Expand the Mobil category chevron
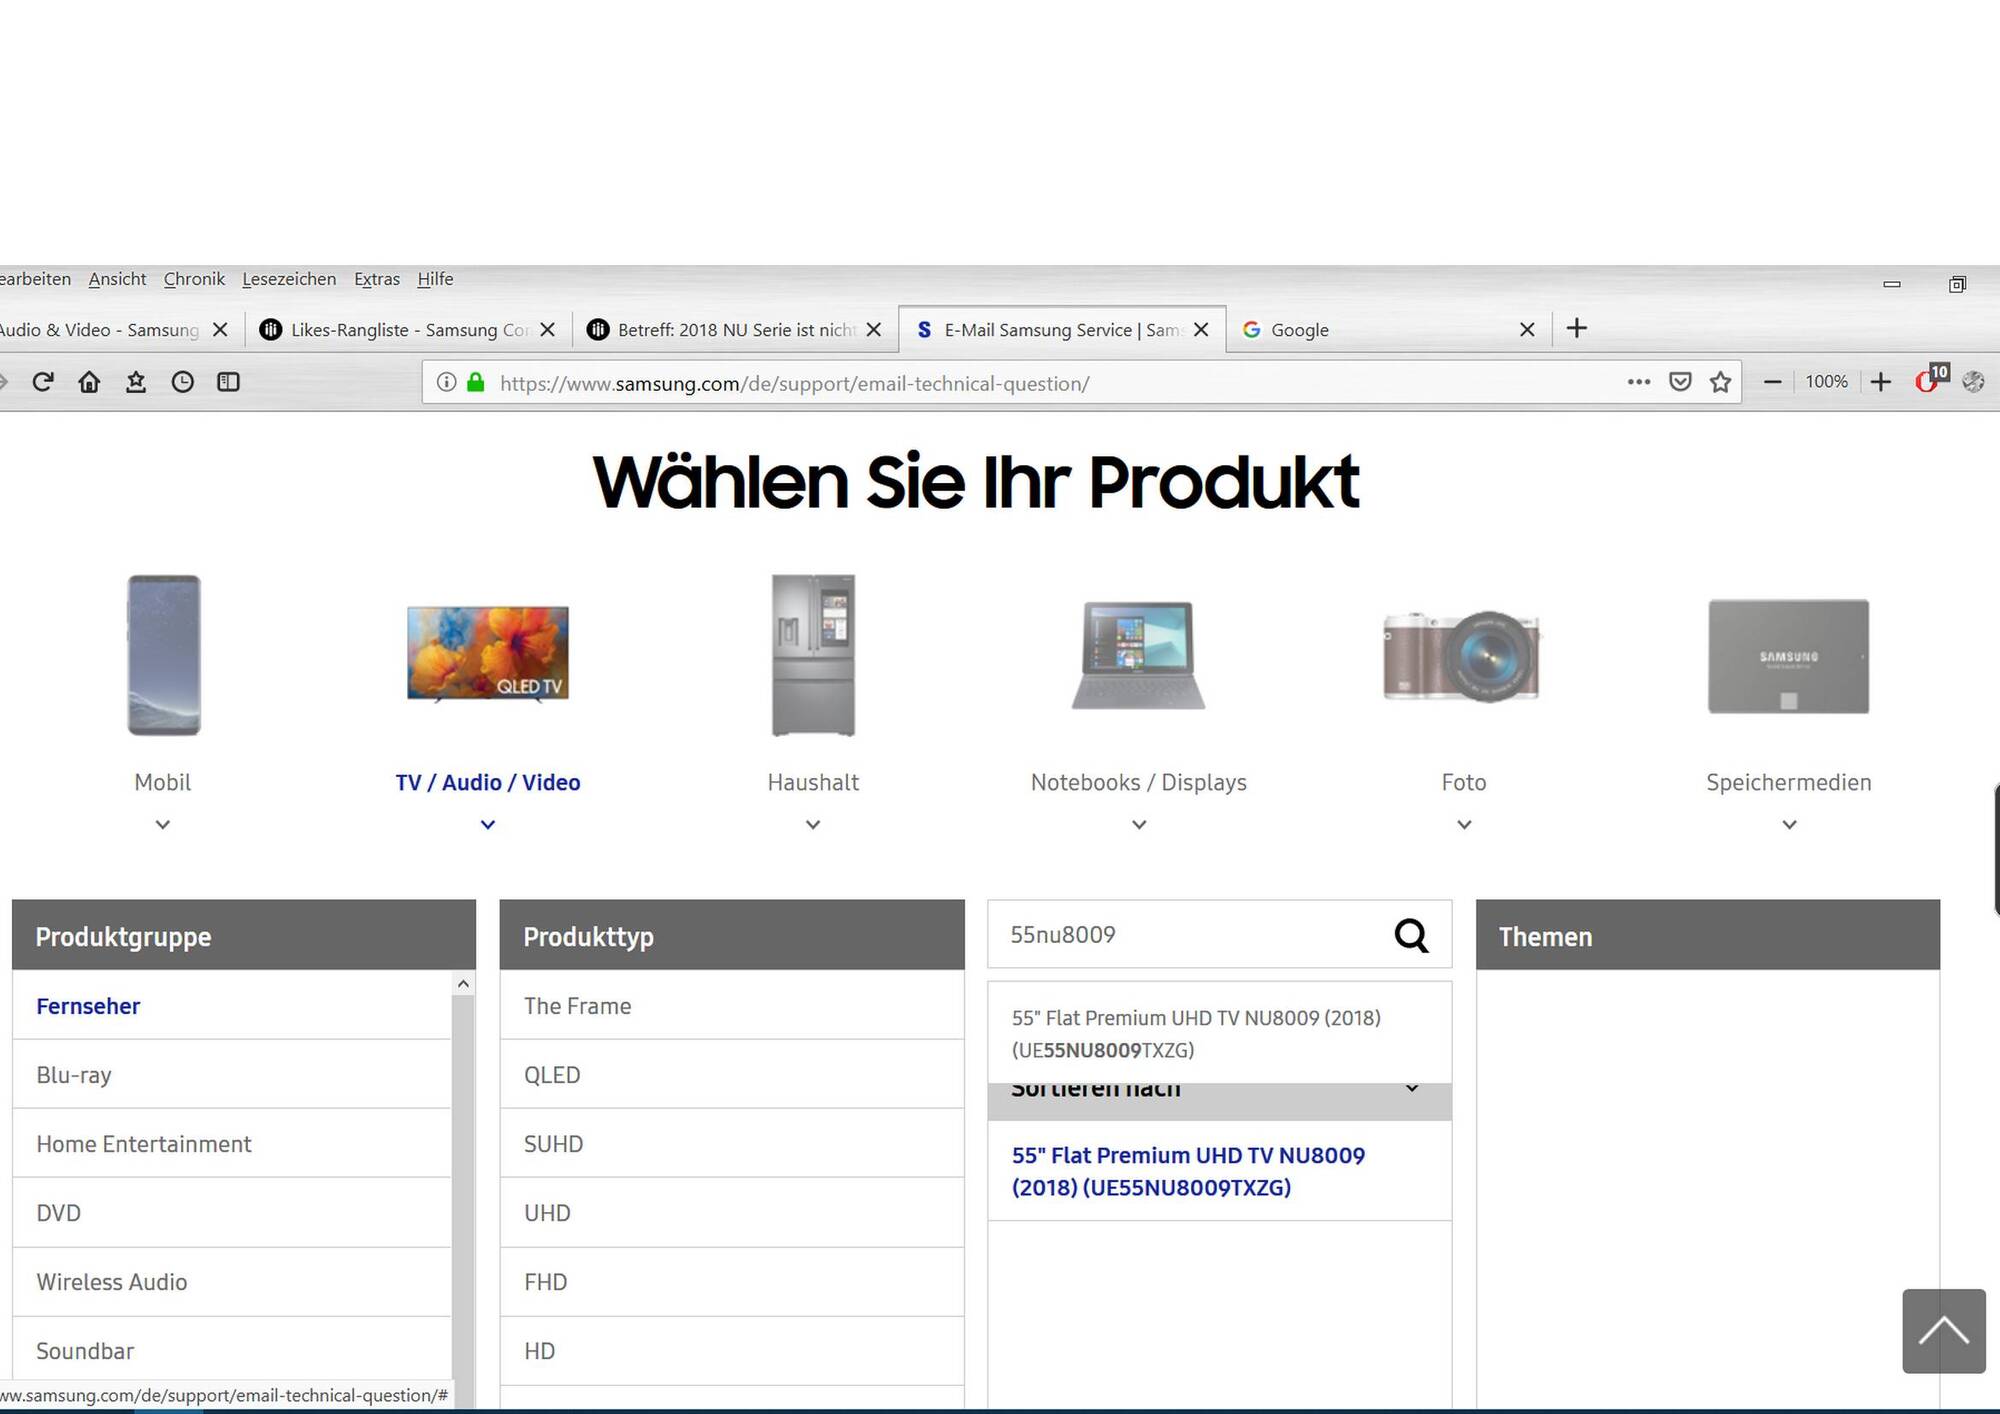Viewport: 2000px width, 1414px height. click(x=163, y=825)
